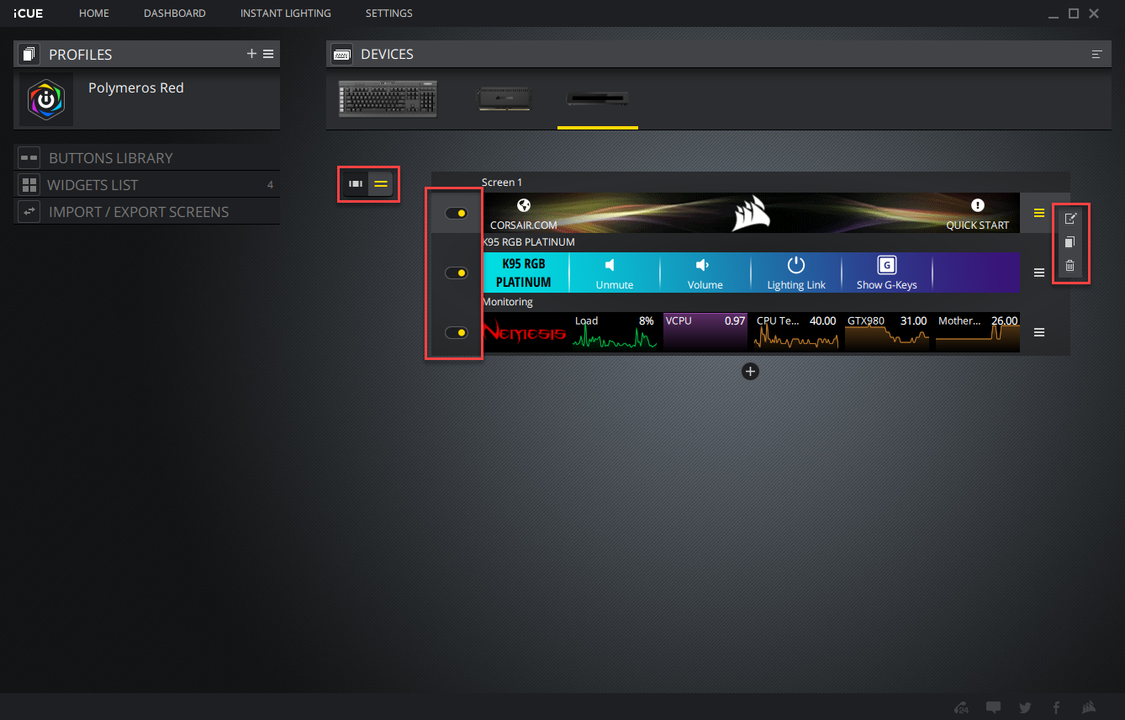
Task: Click the Monitoring screen label
Action: pos(508,302)
